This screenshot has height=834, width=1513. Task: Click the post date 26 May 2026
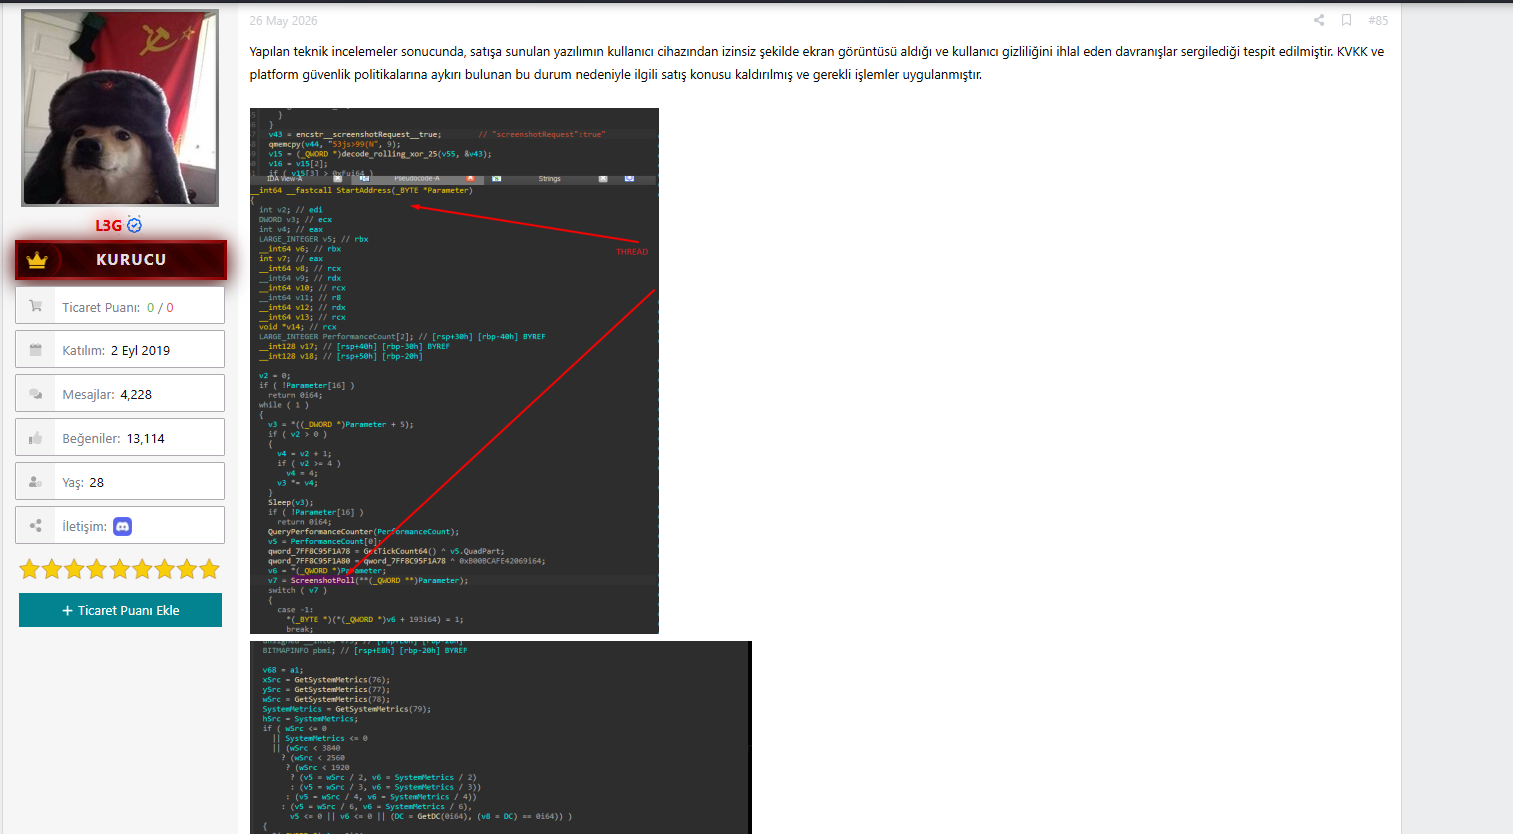click(x=283, y=20)
